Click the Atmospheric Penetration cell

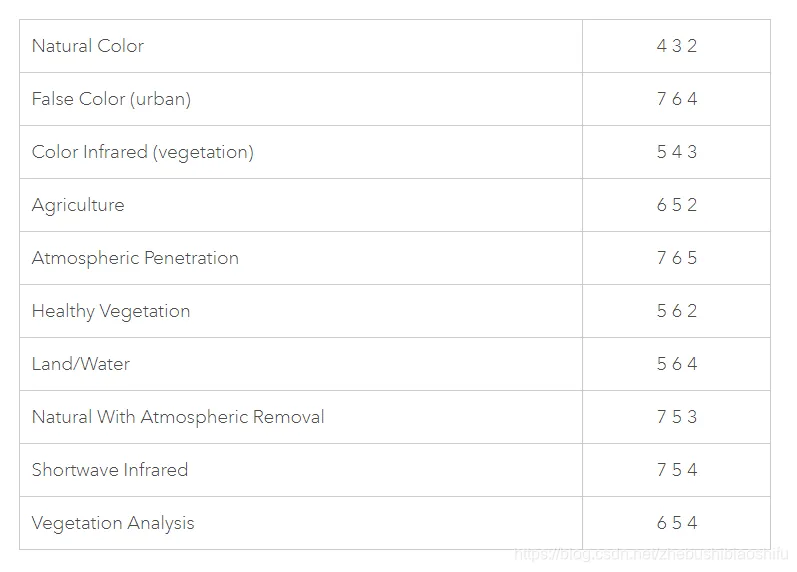click(135, 258)
